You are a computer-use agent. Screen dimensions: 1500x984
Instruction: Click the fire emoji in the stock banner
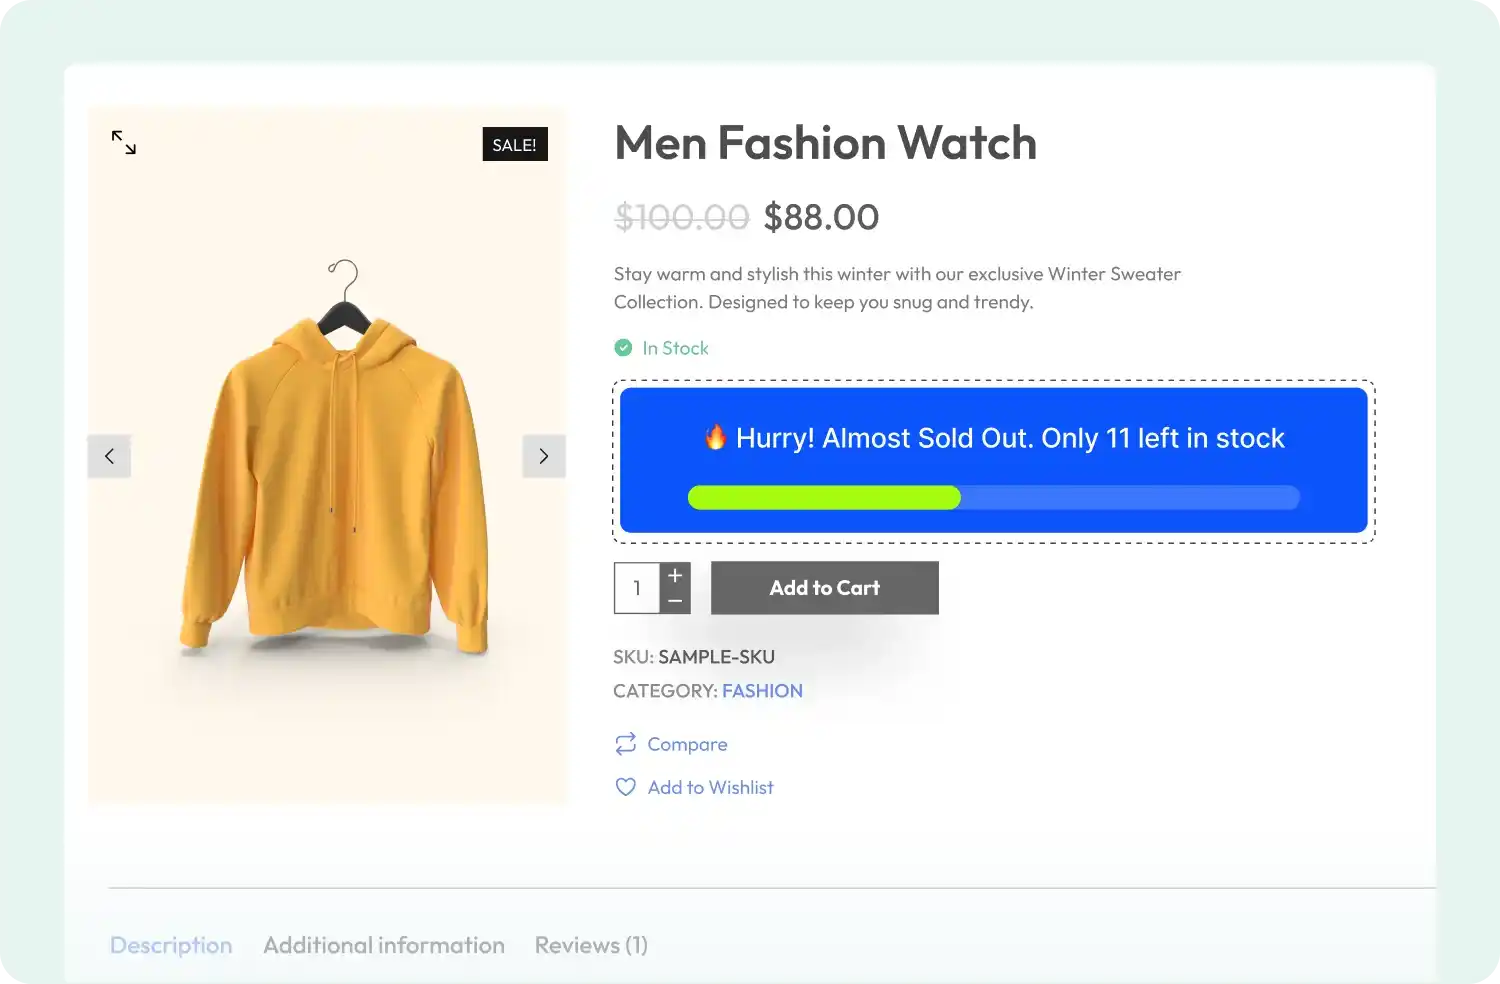click(715, 437)
